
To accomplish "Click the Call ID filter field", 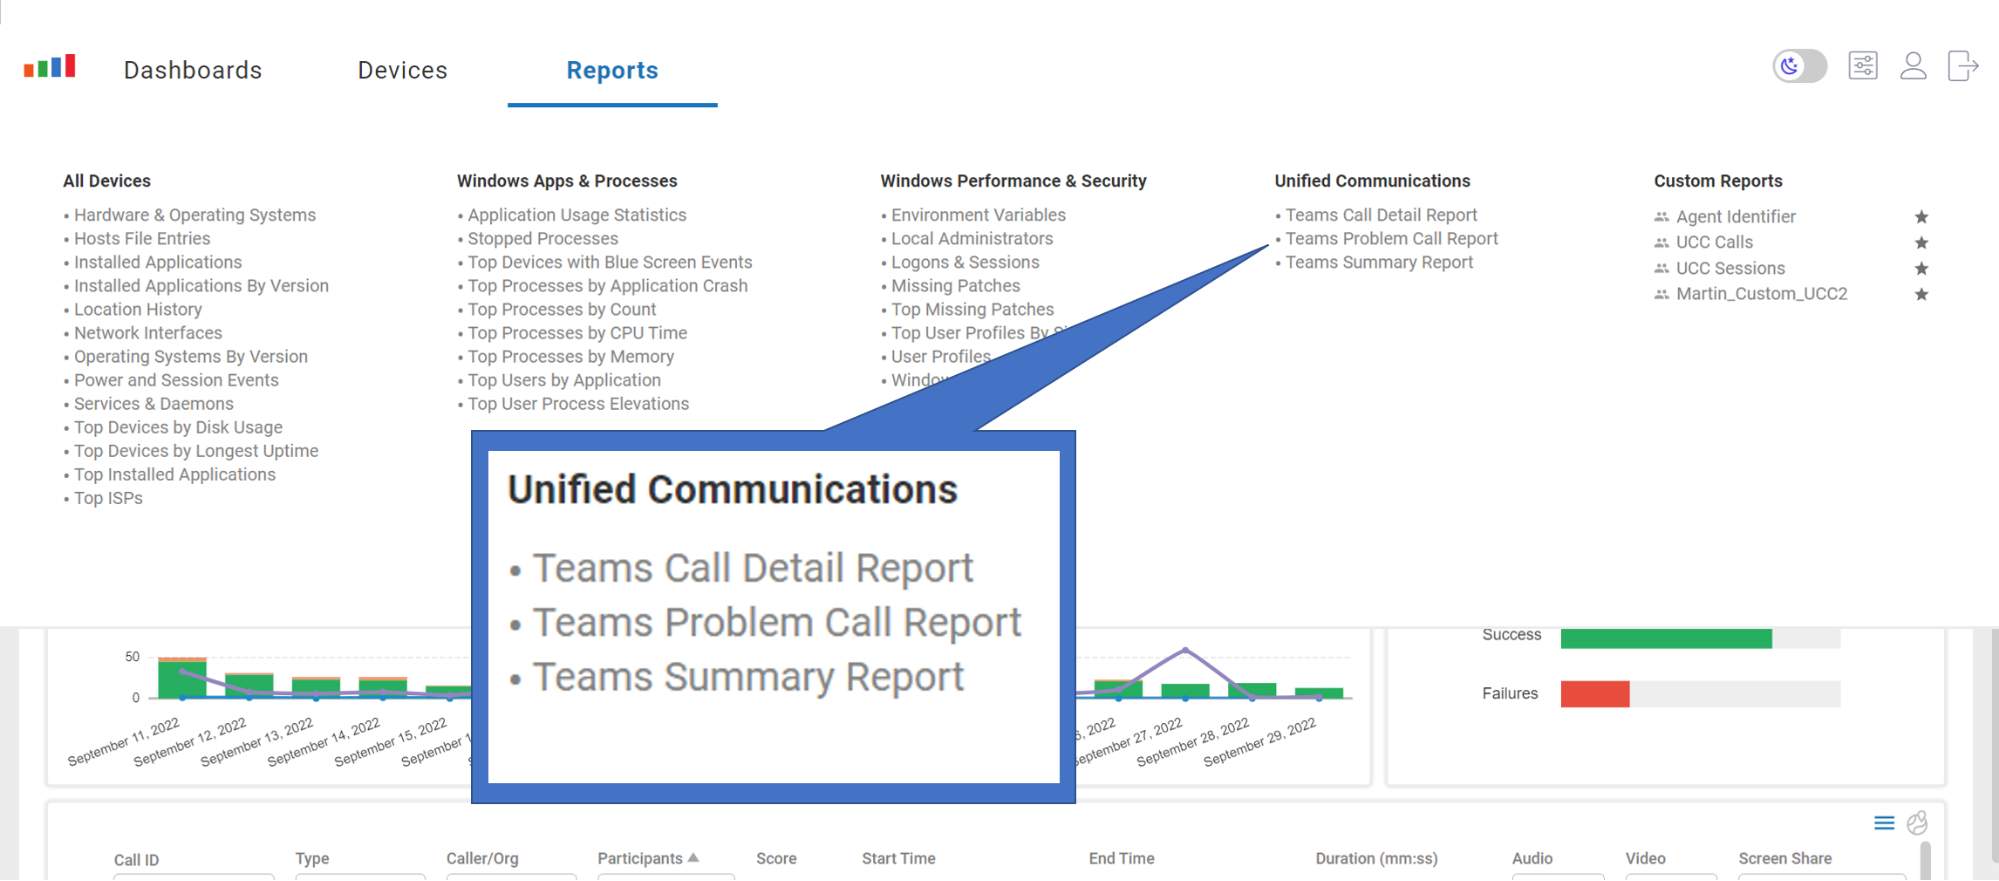I will (x=193, y=877).
